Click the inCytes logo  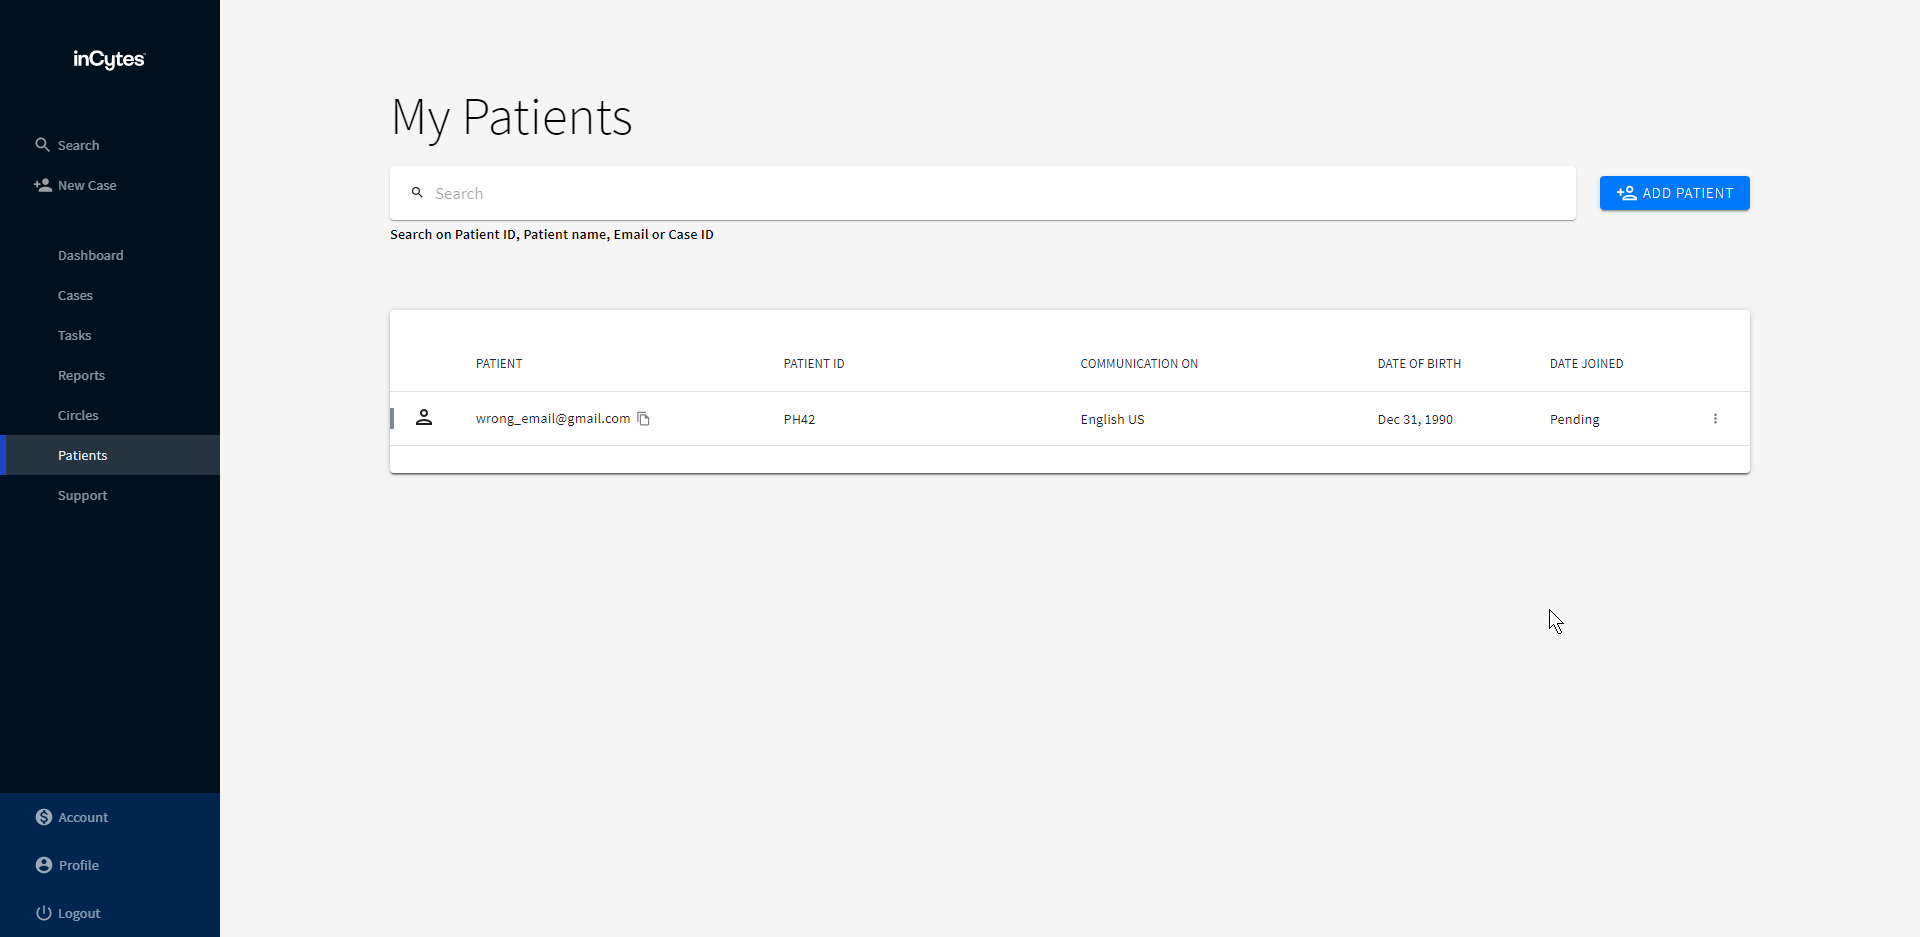[x=109, y=60]
